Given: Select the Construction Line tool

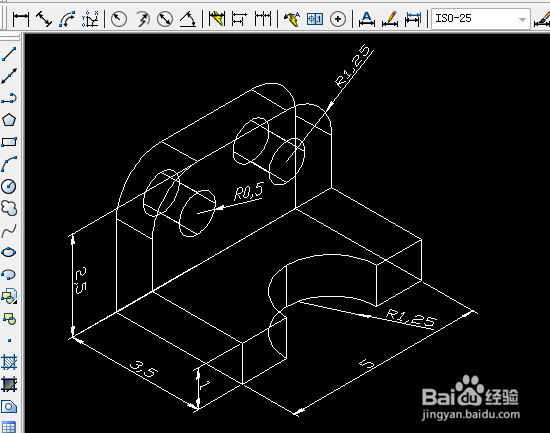Looking at the screenshot, I should [x=9, y=76].
